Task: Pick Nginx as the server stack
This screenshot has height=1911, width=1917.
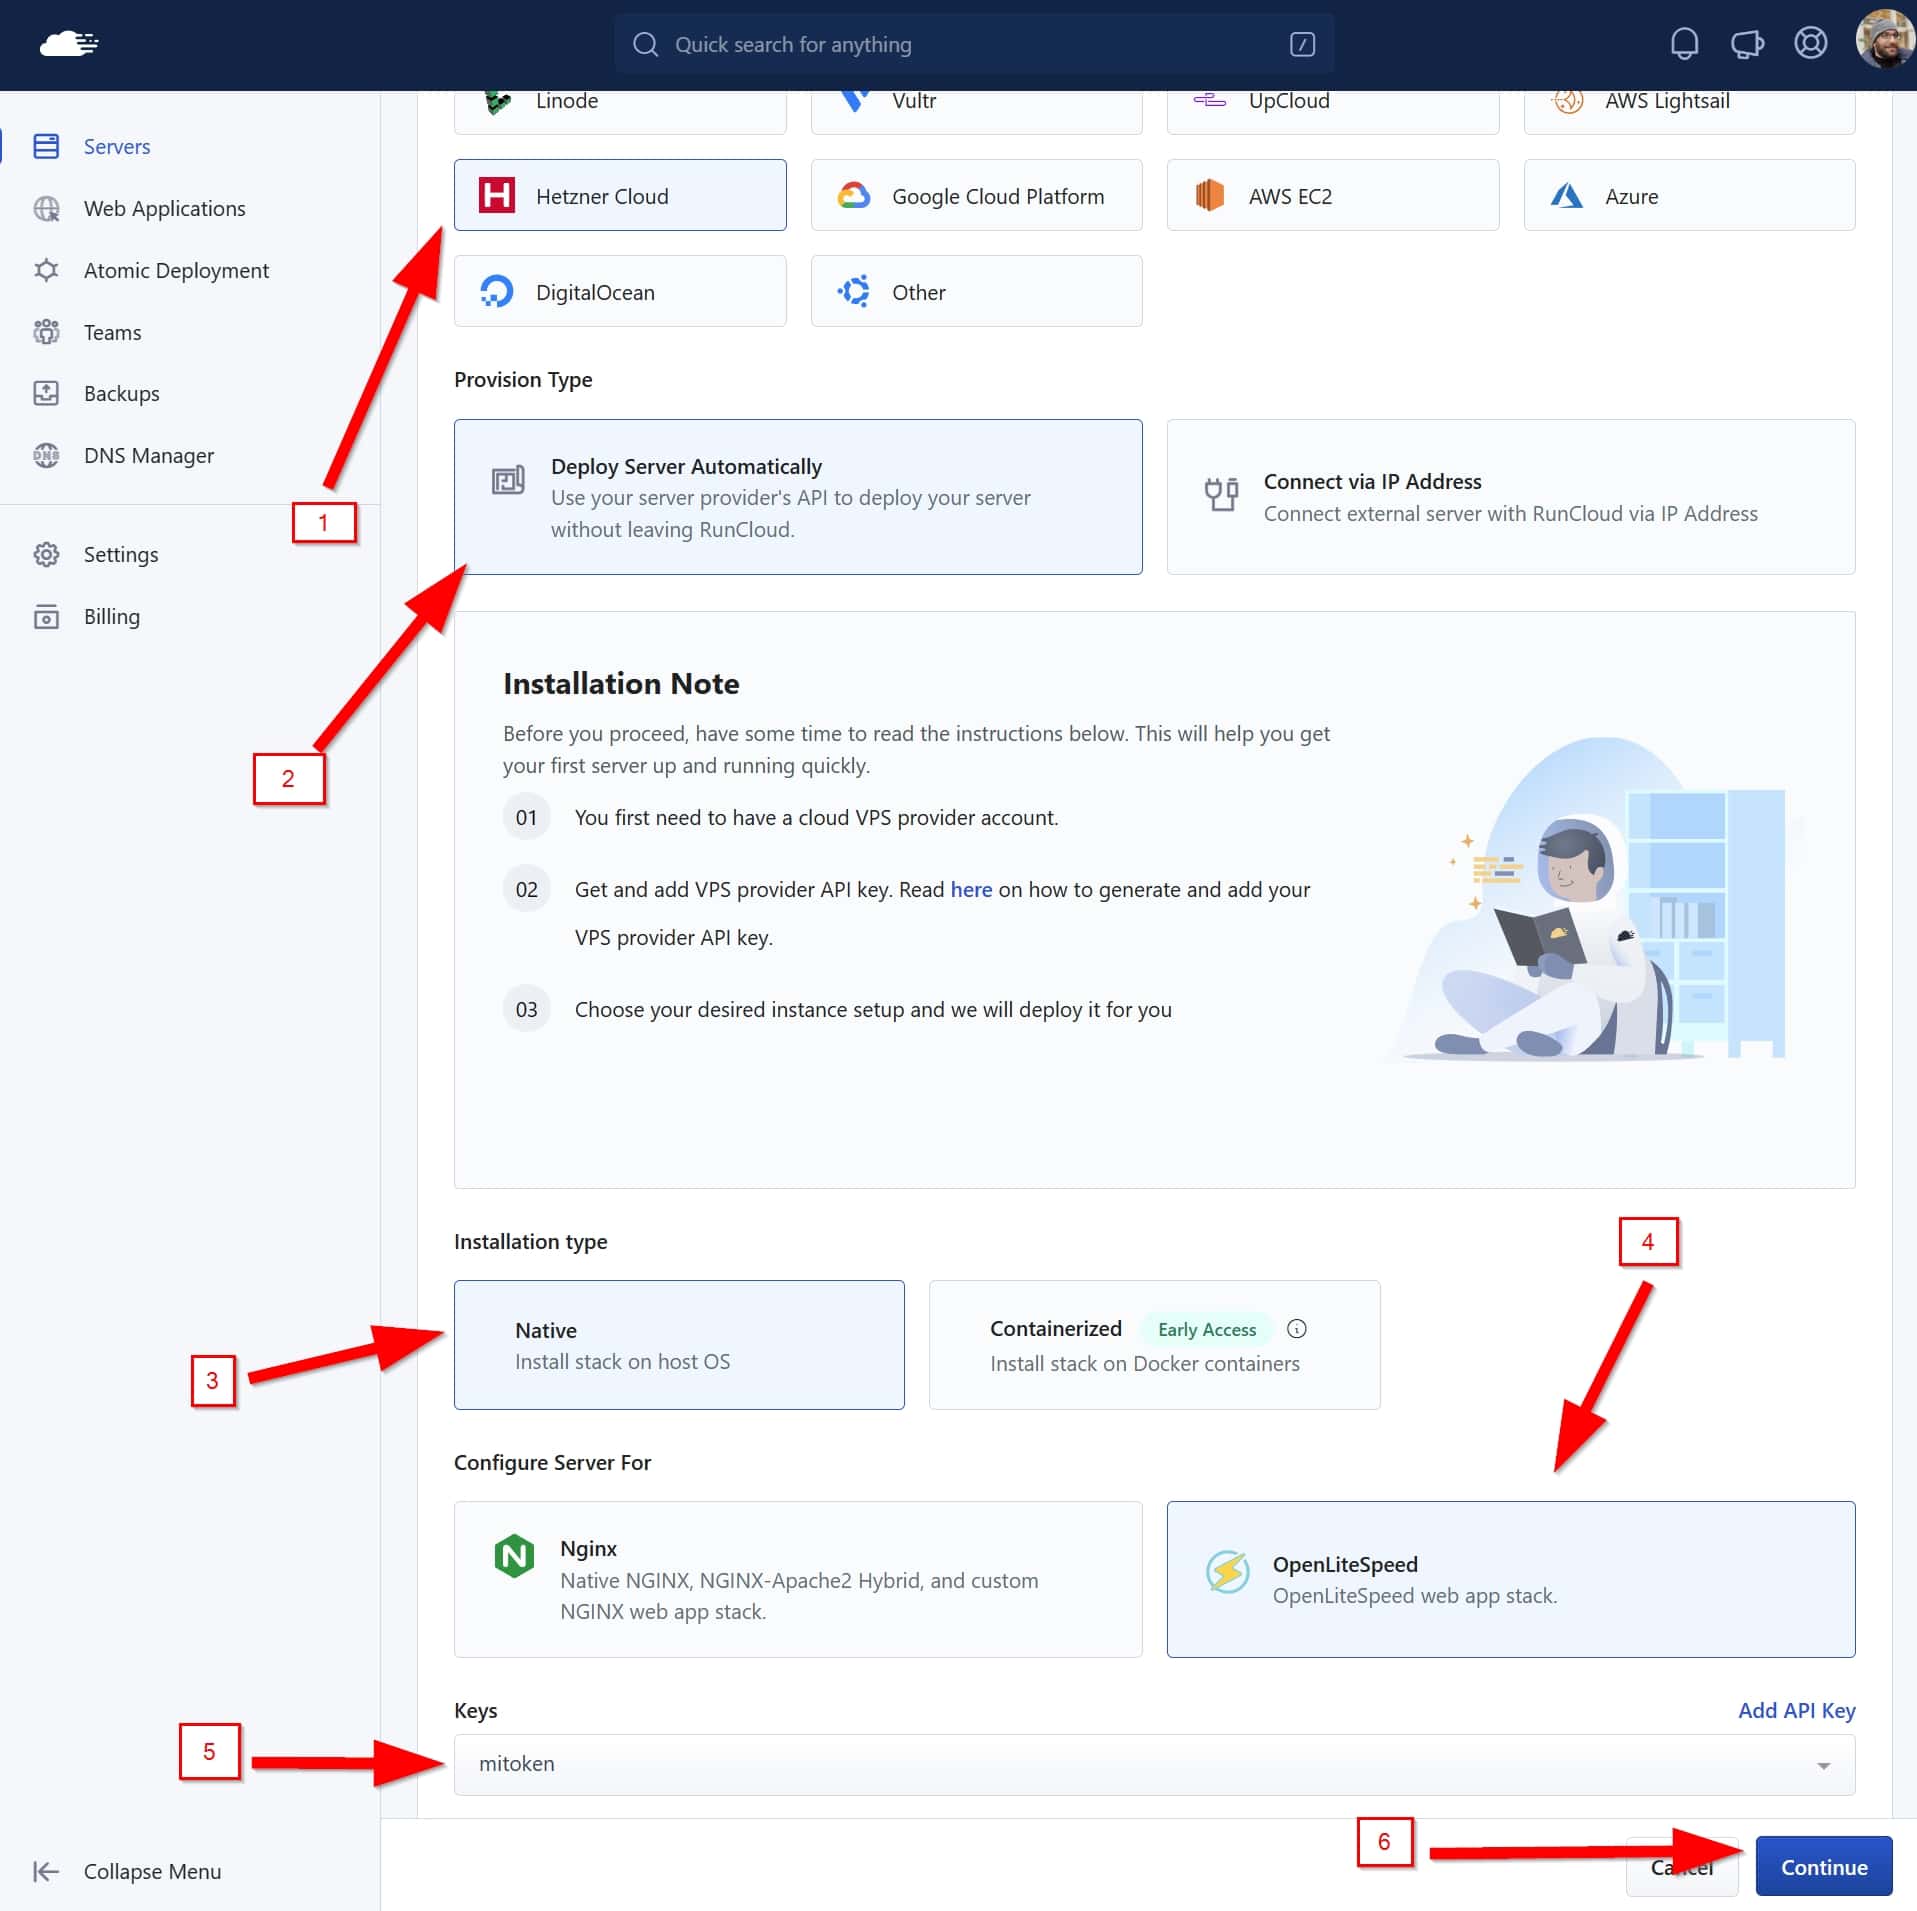Action: (797, 1579)
